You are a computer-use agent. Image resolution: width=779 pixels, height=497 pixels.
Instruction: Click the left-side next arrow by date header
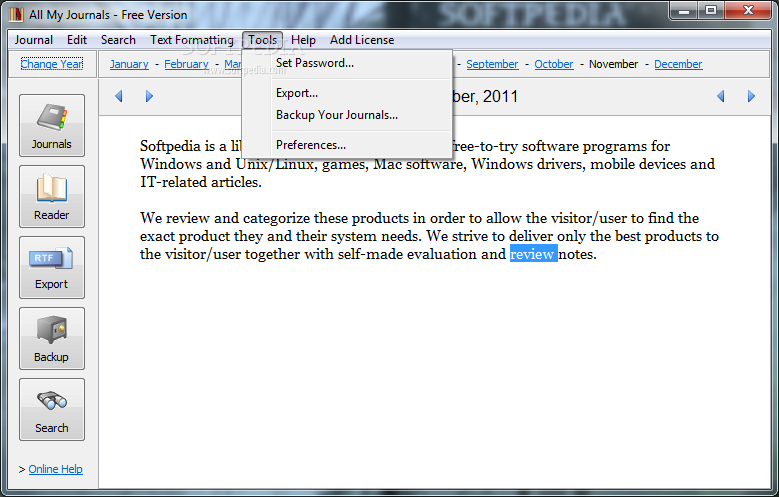pyautogui.click(x=149, y=96)
